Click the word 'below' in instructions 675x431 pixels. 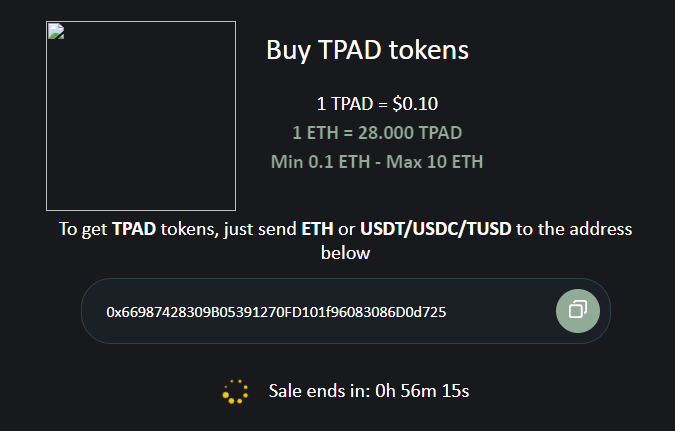coord(346,253)
